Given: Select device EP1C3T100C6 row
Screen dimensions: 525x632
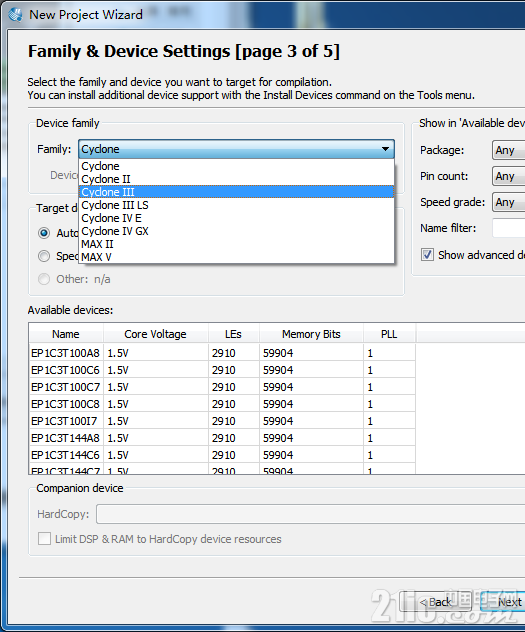Looking at the screenshot, I should click(222, 370).
